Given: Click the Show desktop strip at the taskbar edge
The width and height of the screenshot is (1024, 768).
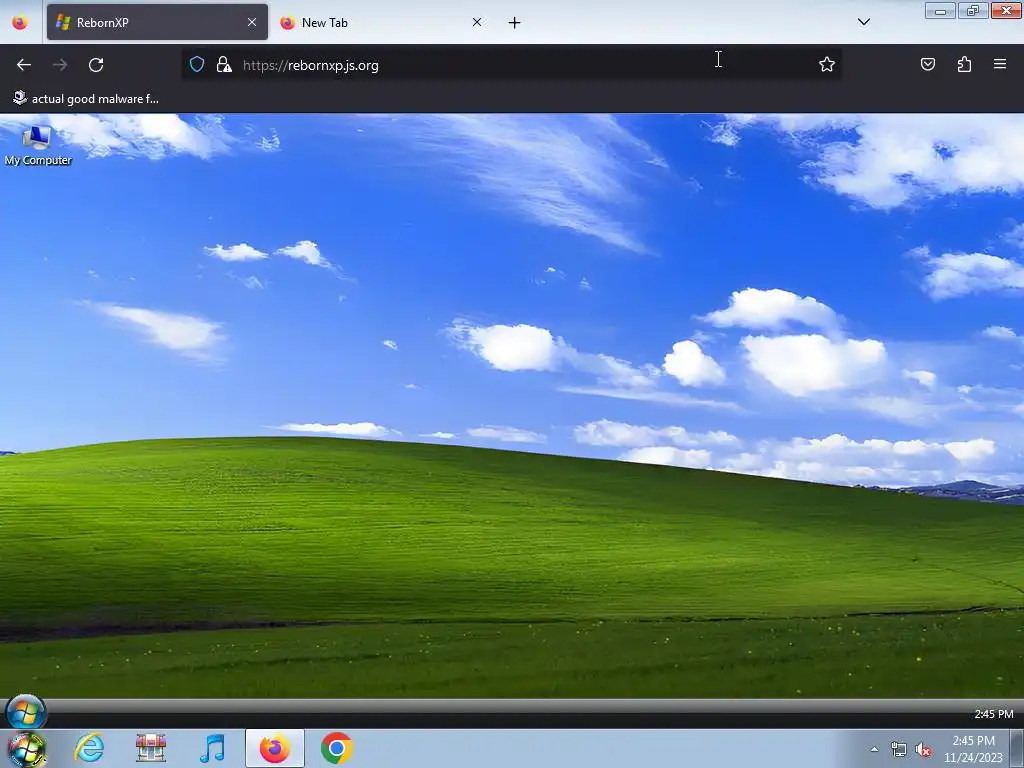Looking at the screenshot, I should [x=1017, y=749].
